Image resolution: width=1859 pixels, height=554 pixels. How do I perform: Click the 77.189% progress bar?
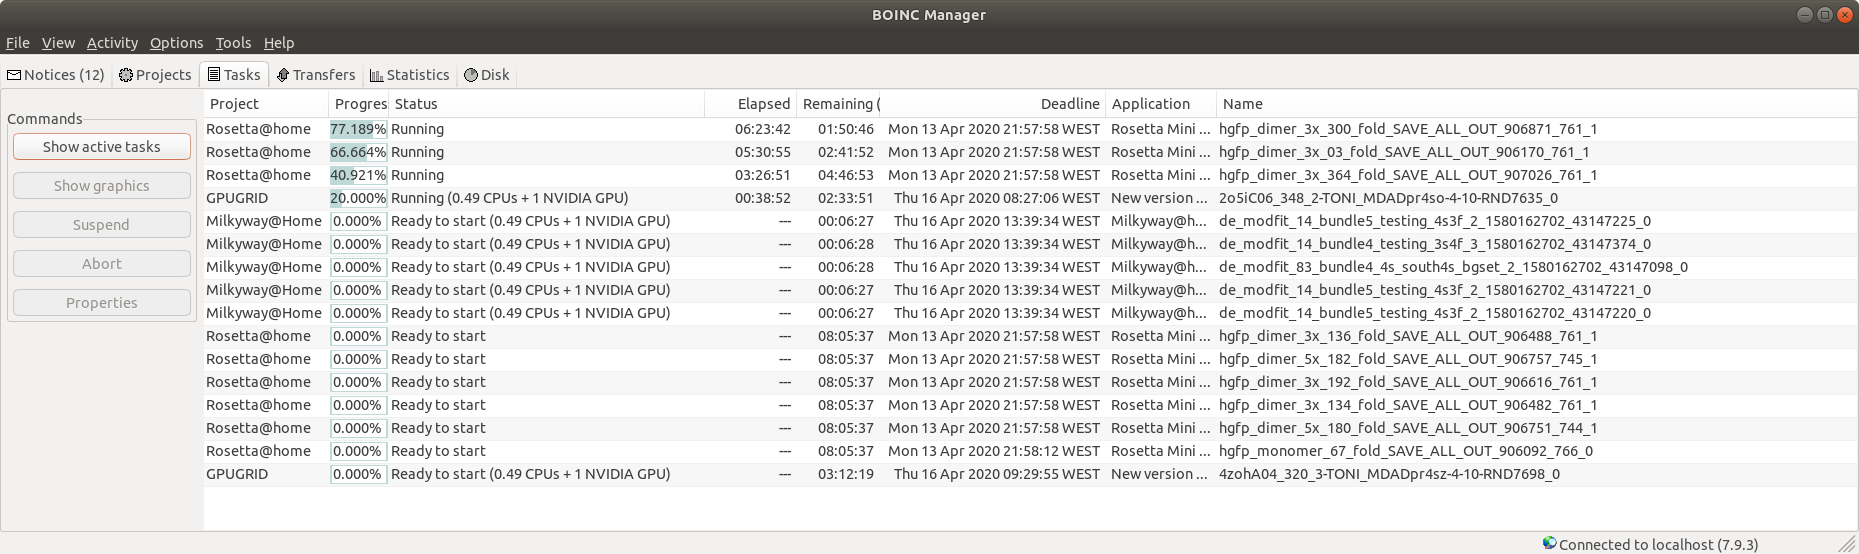tap(358, 129)
